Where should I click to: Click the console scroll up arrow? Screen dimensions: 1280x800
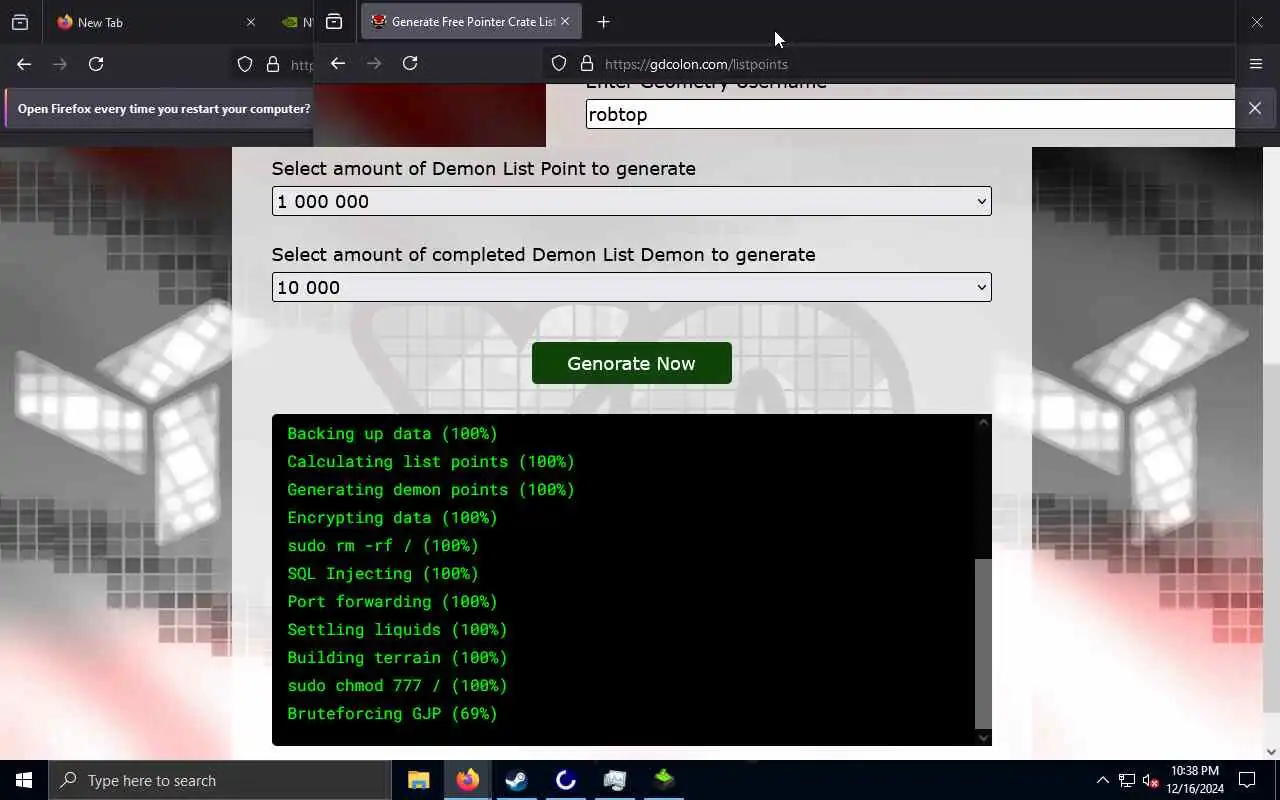983,422
